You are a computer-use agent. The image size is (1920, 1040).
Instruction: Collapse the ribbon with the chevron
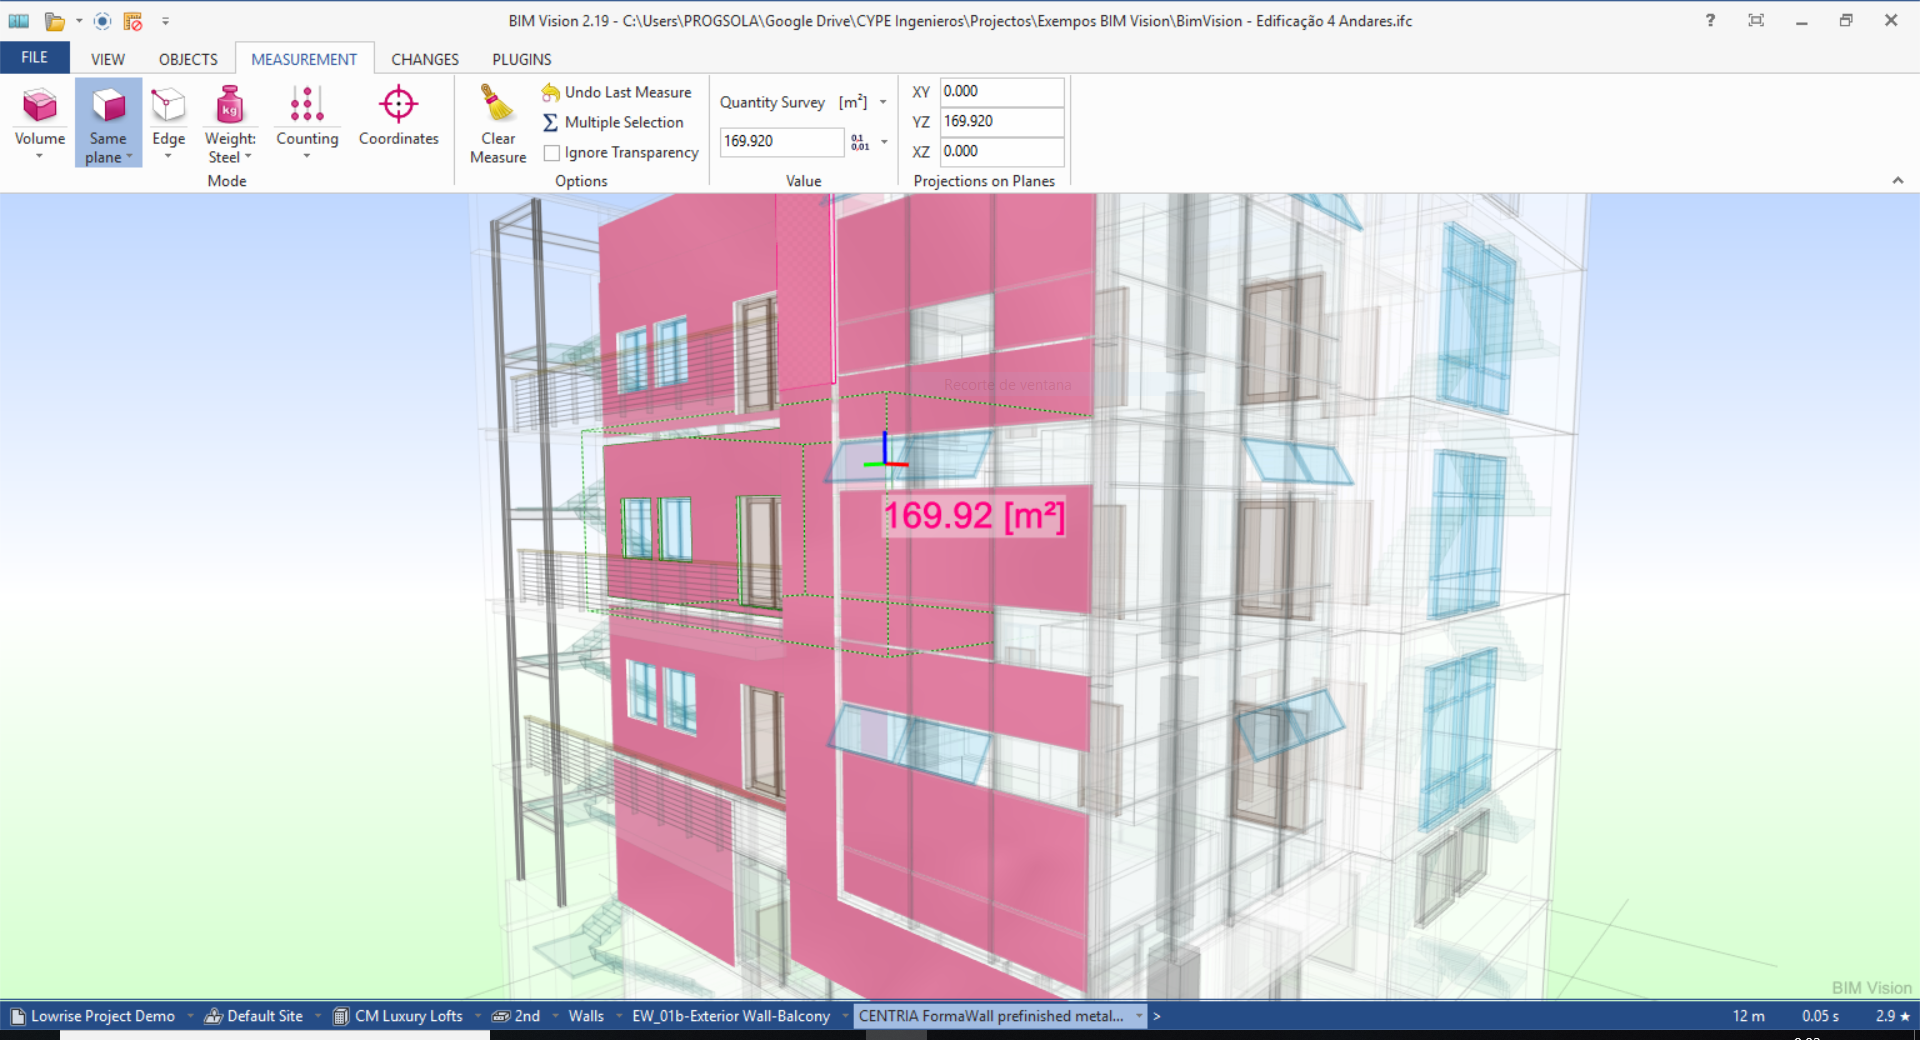tap(1897, 180)
